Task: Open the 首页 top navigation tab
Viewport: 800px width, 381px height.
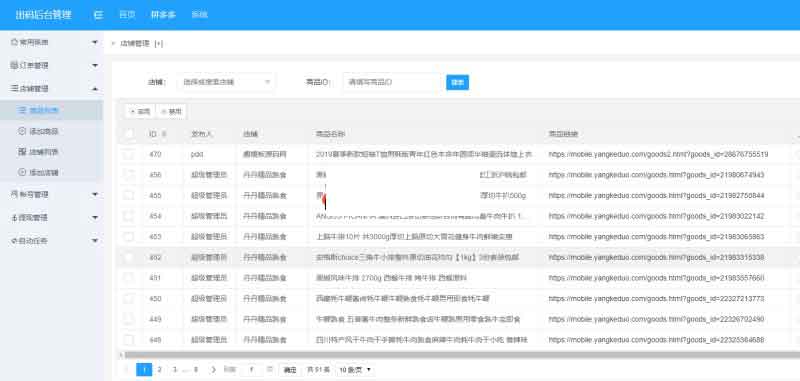Action: tap(127, 15)
